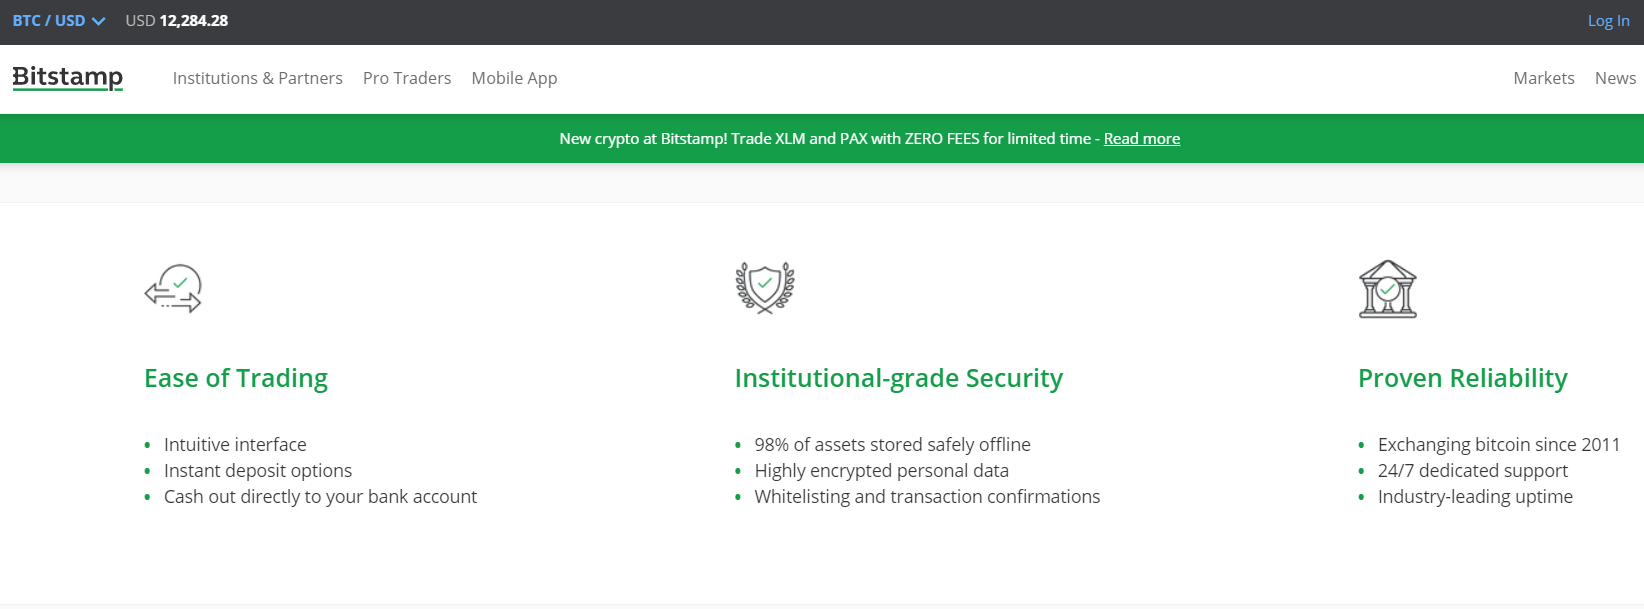Click the Log In link
The image size is (1644, 609).
(x=1608, y=21)
